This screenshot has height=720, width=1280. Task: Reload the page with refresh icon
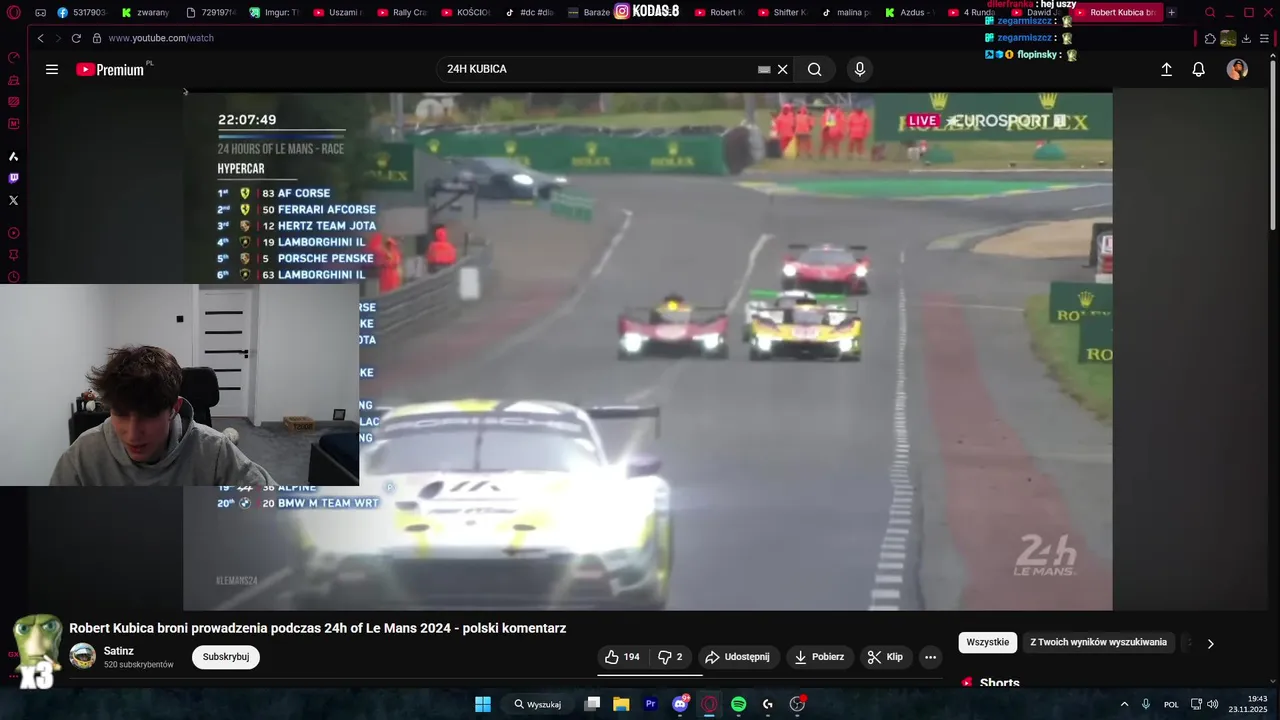point(76,38)
